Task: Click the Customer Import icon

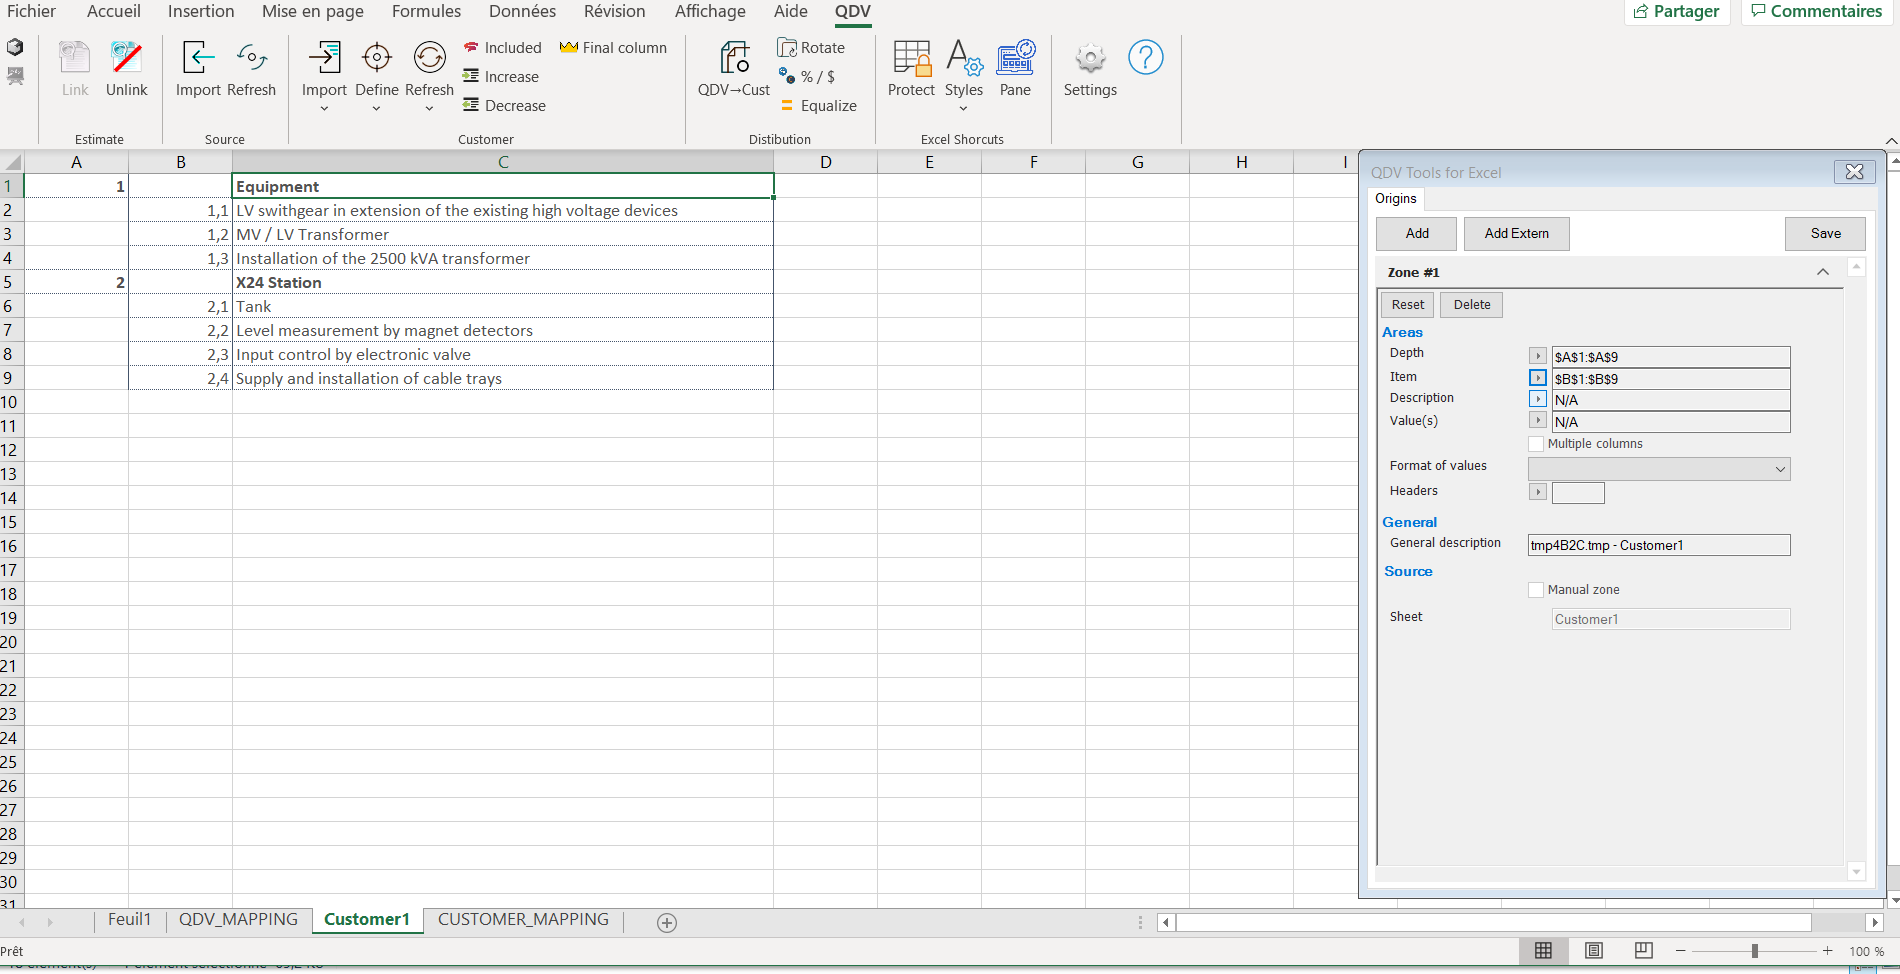Action: pos(324,58)
